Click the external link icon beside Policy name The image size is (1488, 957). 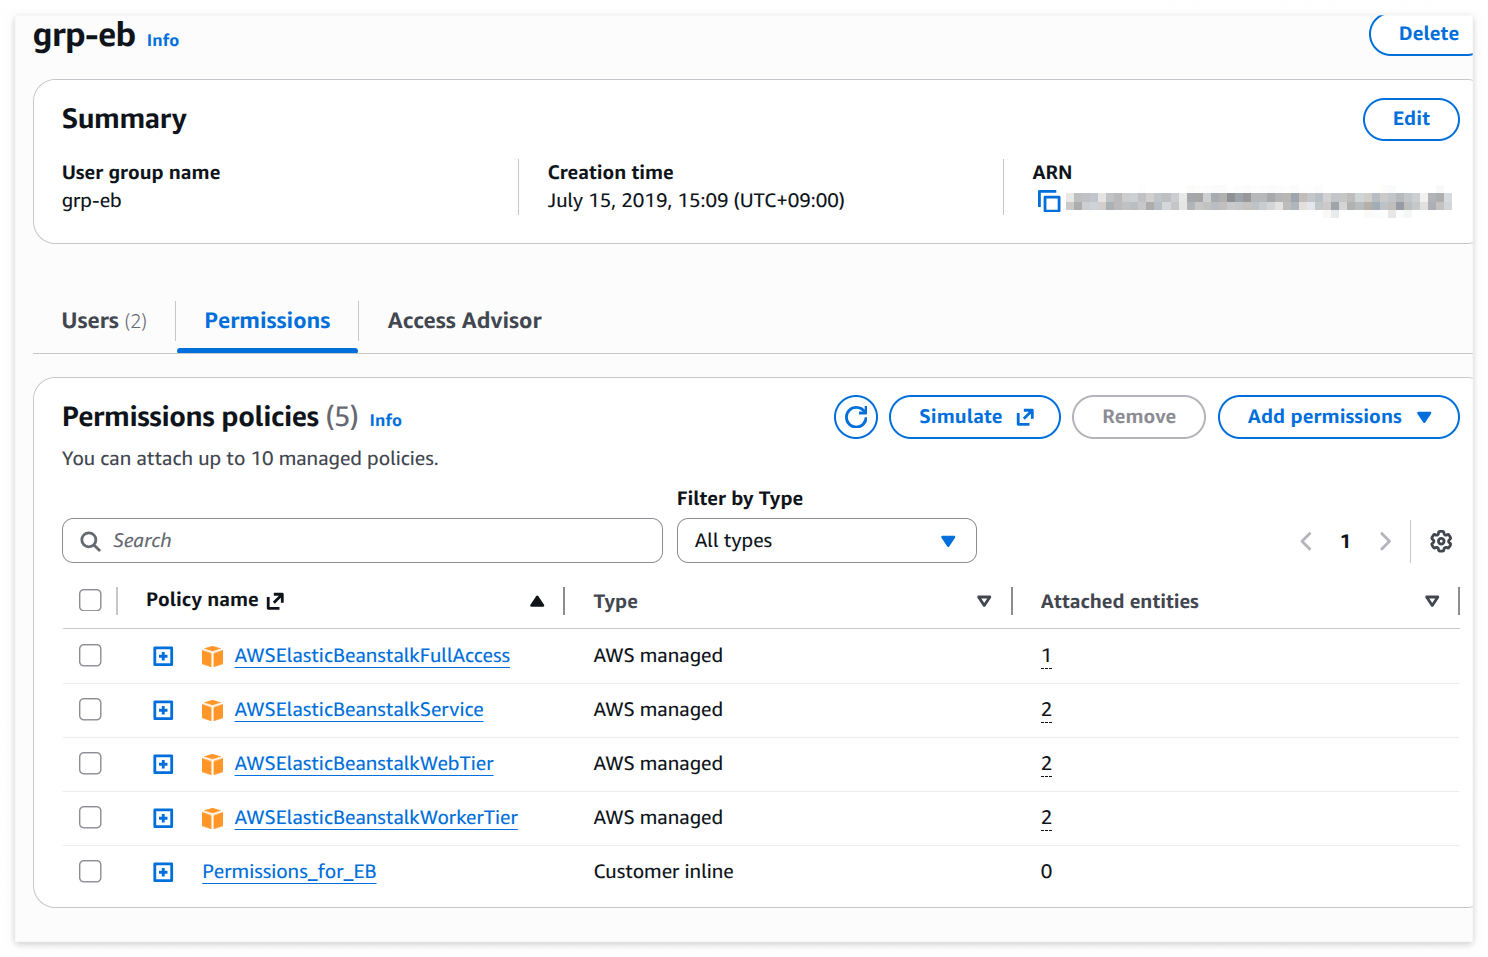pyautogui.click(x=276, y=600)
